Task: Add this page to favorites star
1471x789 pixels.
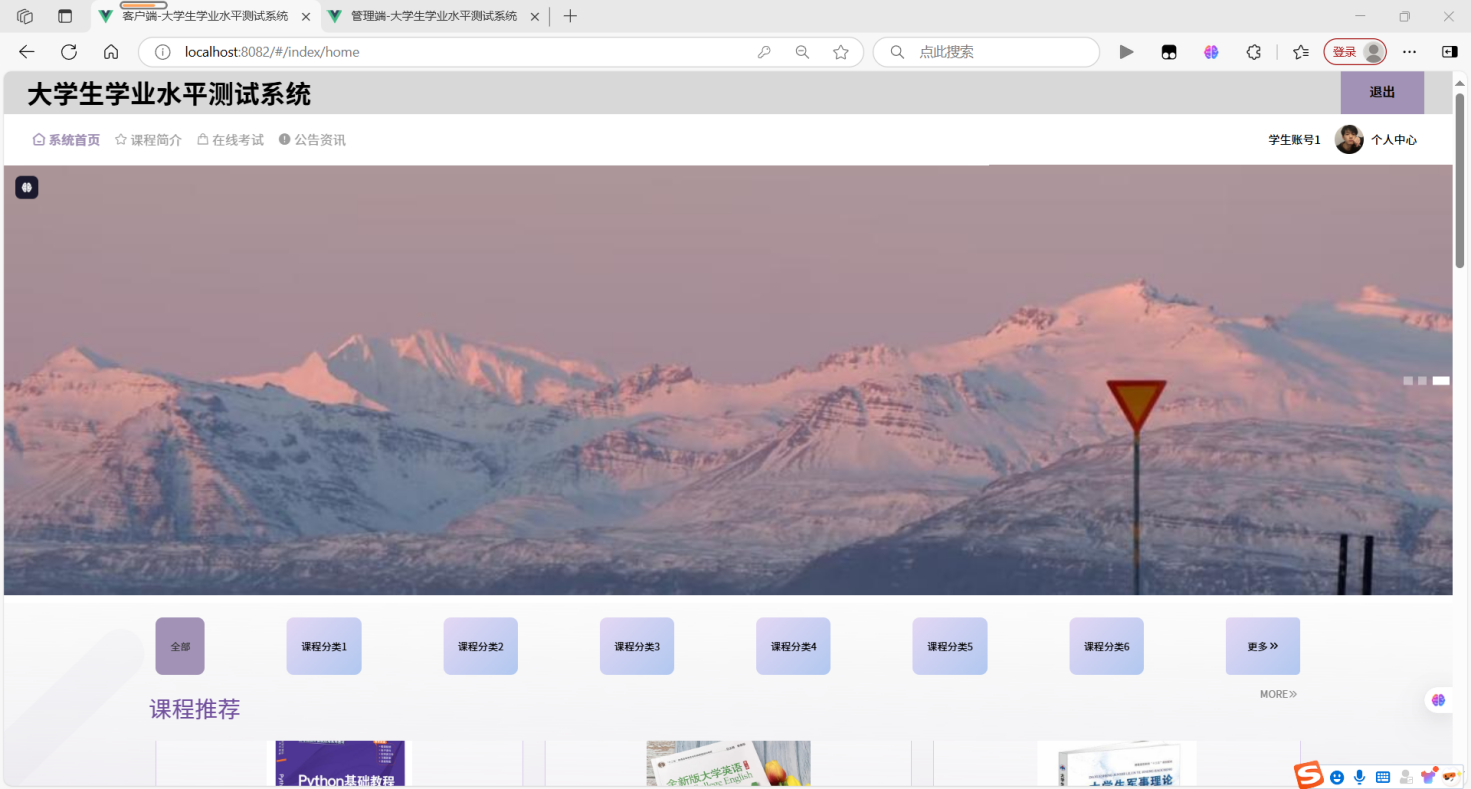Action: (841, 52)
